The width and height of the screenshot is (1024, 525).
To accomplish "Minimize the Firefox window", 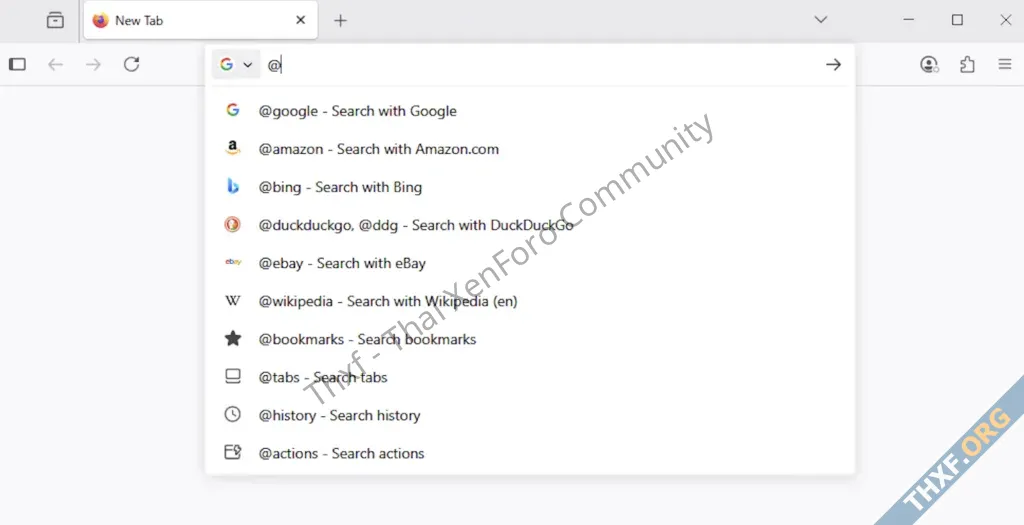I will [x=908, y=20].
